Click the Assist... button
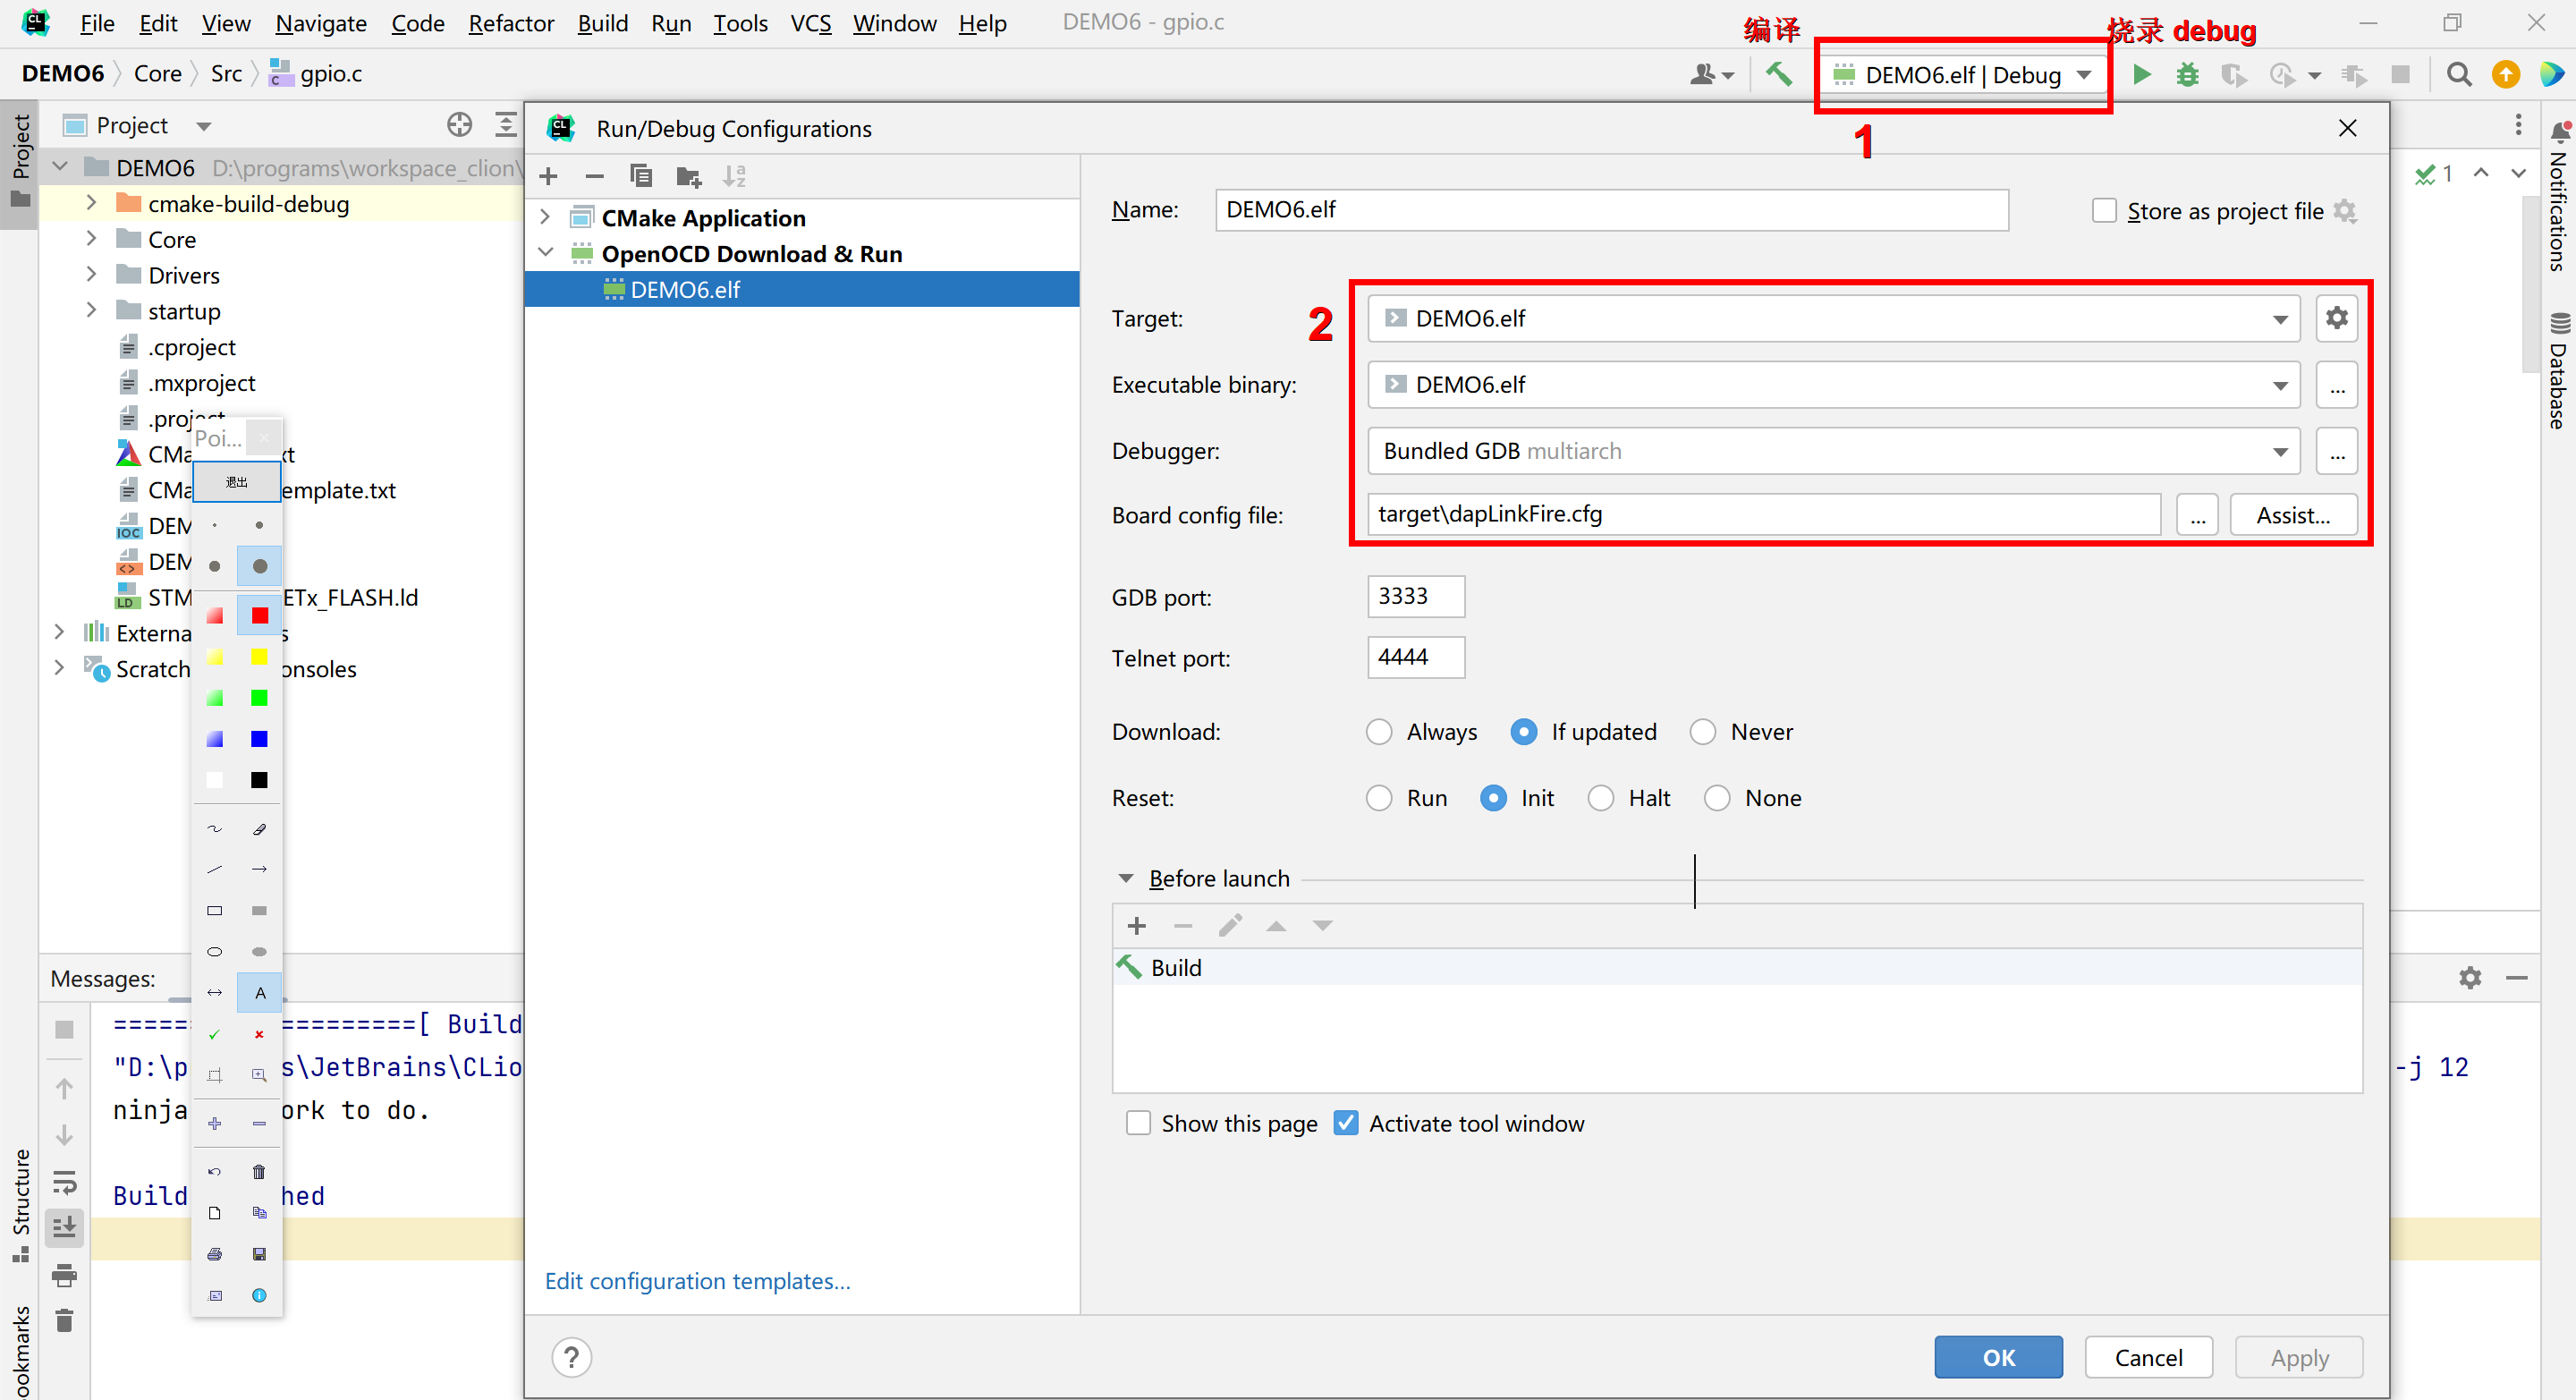 [x=2292, y=515]
